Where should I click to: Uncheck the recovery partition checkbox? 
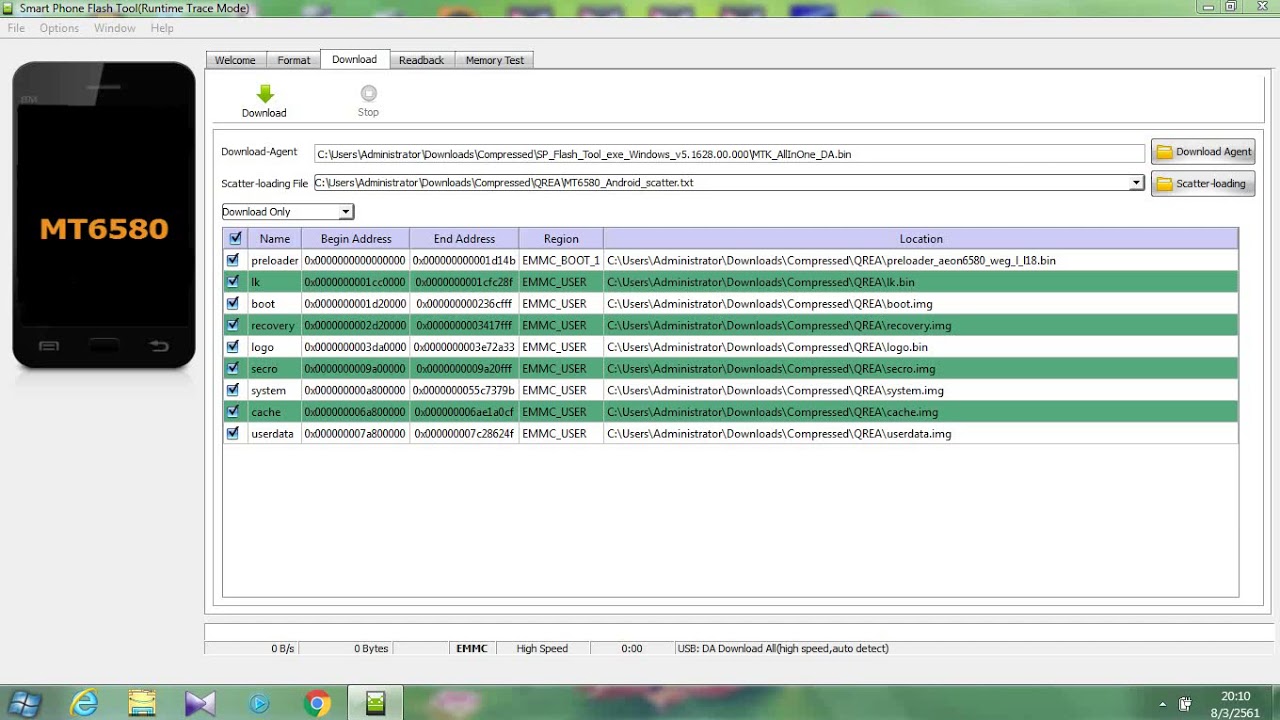233,325
